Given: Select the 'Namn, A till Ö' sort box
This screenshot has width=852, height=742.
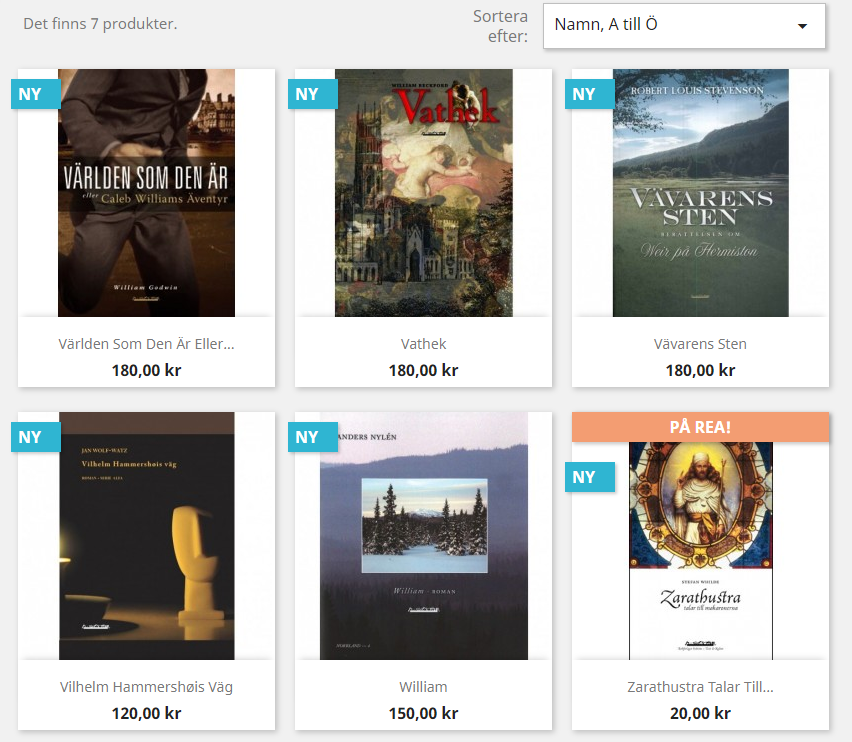Looking at the screenshot, I should click(x=684, y=26).
